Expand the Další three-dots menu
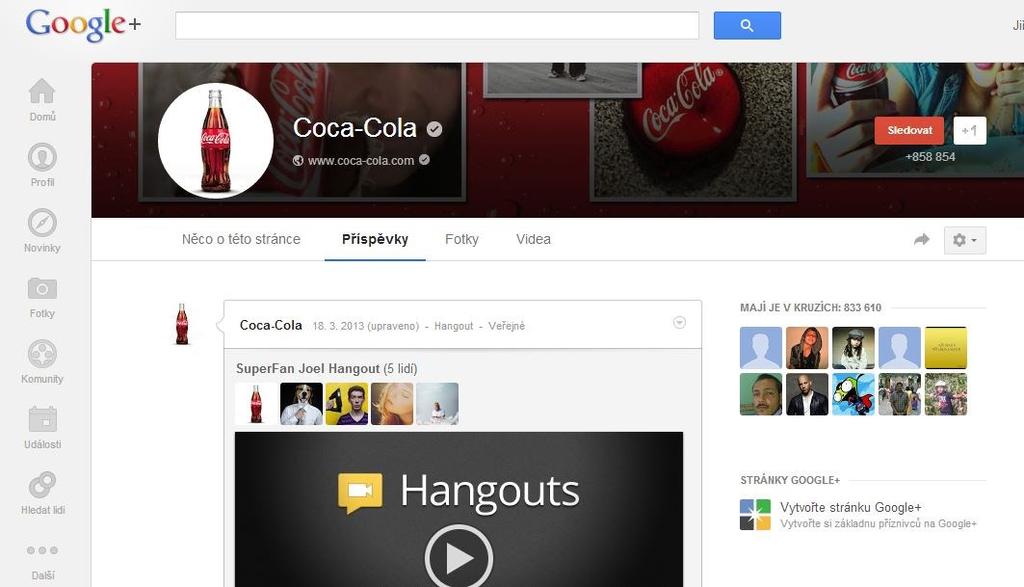Image resolution: width=1024 pixels, height=587 pixels. coord(42,550)
